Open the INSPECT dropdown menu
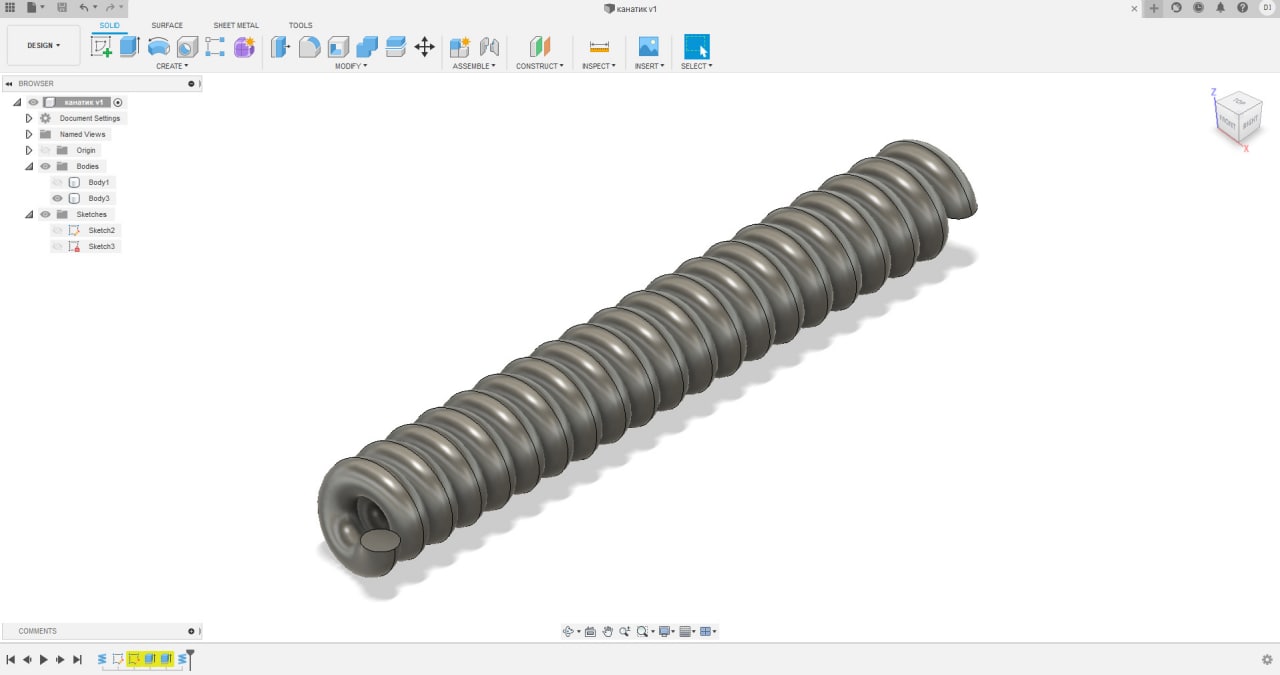This screenshot has height=675, width=1280. click(x=598, y=66)
